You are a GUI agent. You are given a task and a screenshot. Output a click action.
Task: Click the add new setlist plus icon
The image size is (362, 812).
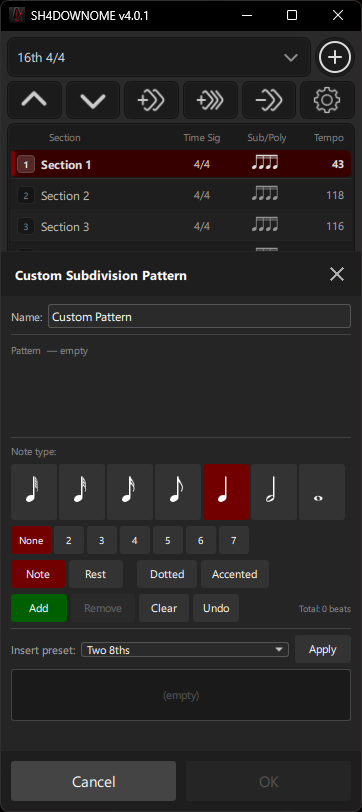coord(335,57)
